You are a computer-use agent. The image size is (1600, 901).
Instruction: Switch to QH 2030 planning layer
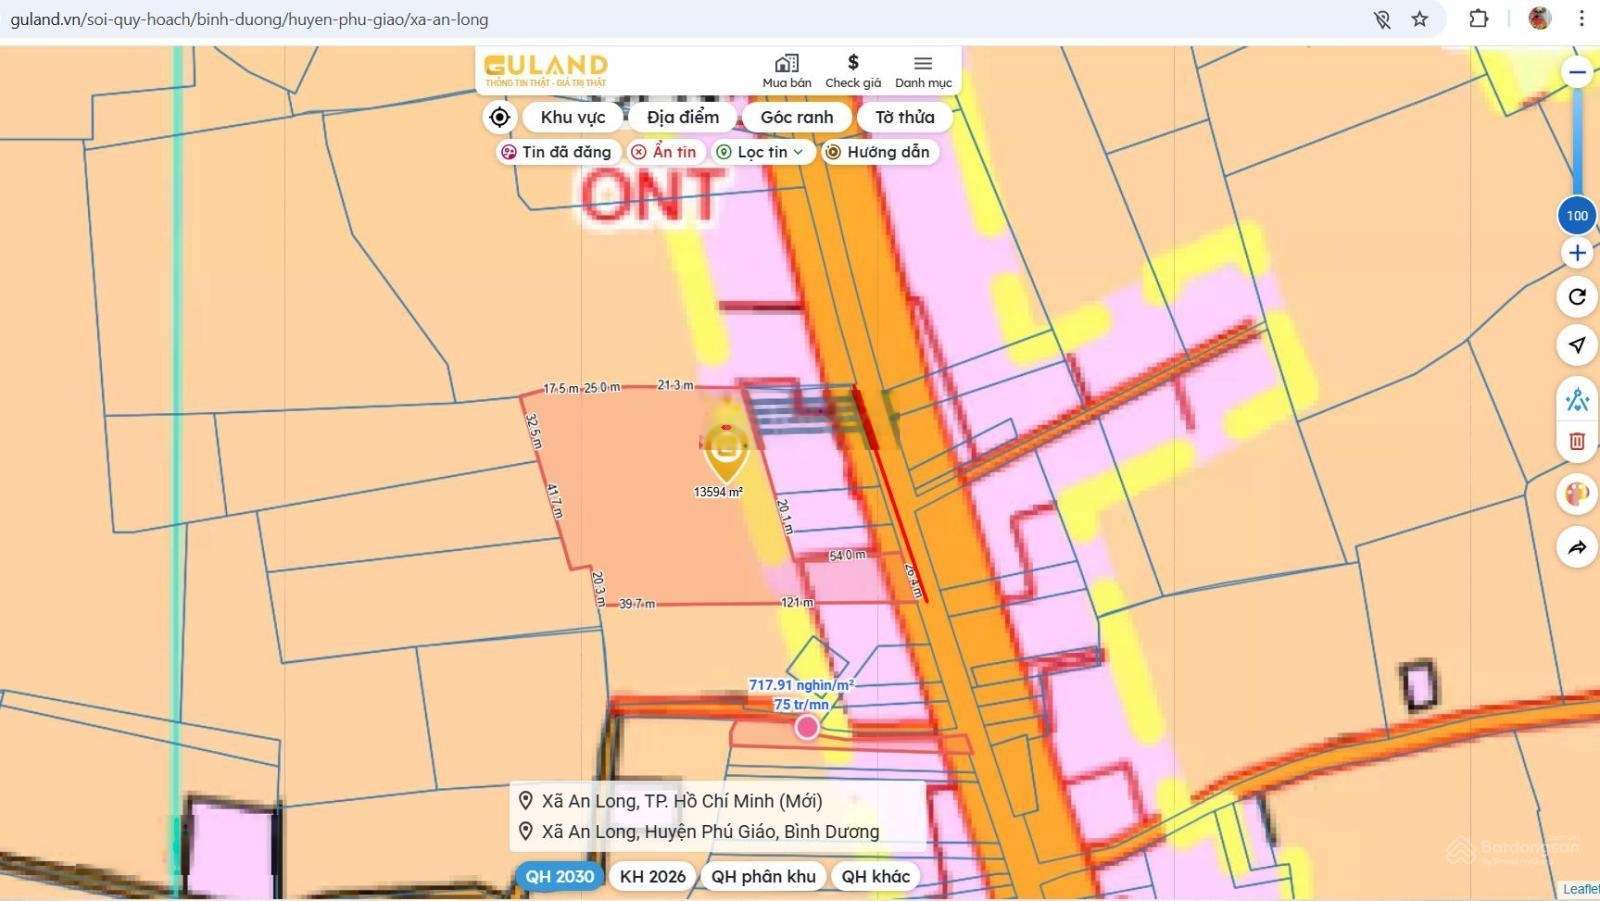tap(559, 876)
